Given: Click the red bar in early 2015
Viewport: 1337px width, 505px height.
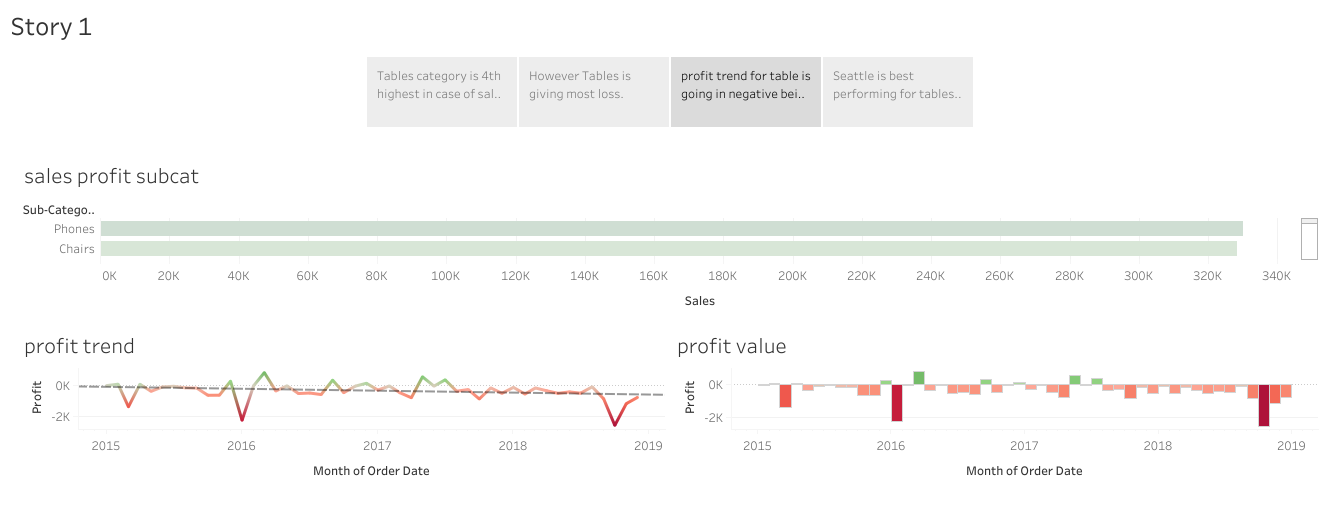Looking at the screenshot, I should pyautogui.click(x=785, y=395).
